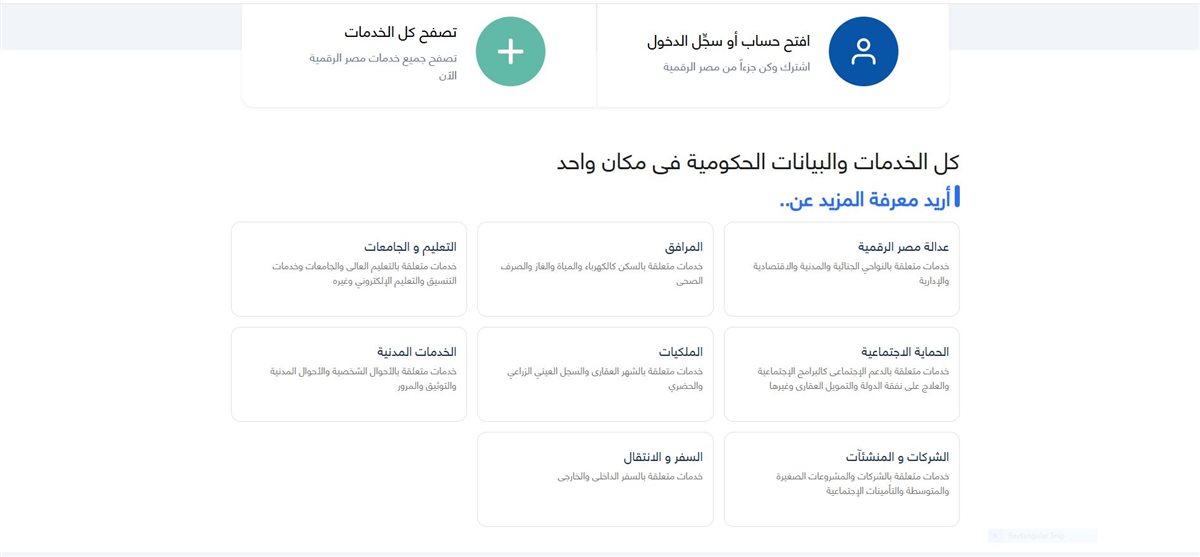Choose the 'الشركات و المنشآت' category
This screenshot has width=1200, height=557.
coord(841,479)
